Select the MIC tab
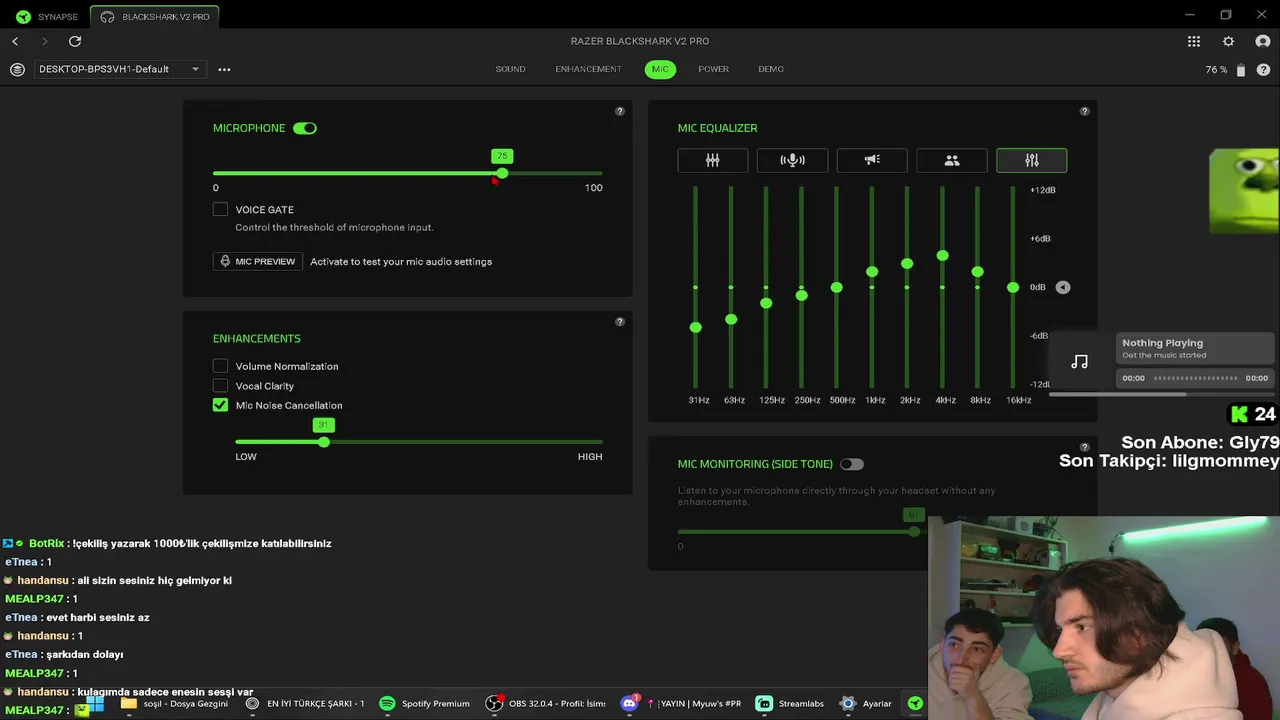This screenshot has width=1280, height=720. pyautogui.click(x=660, y=69)
